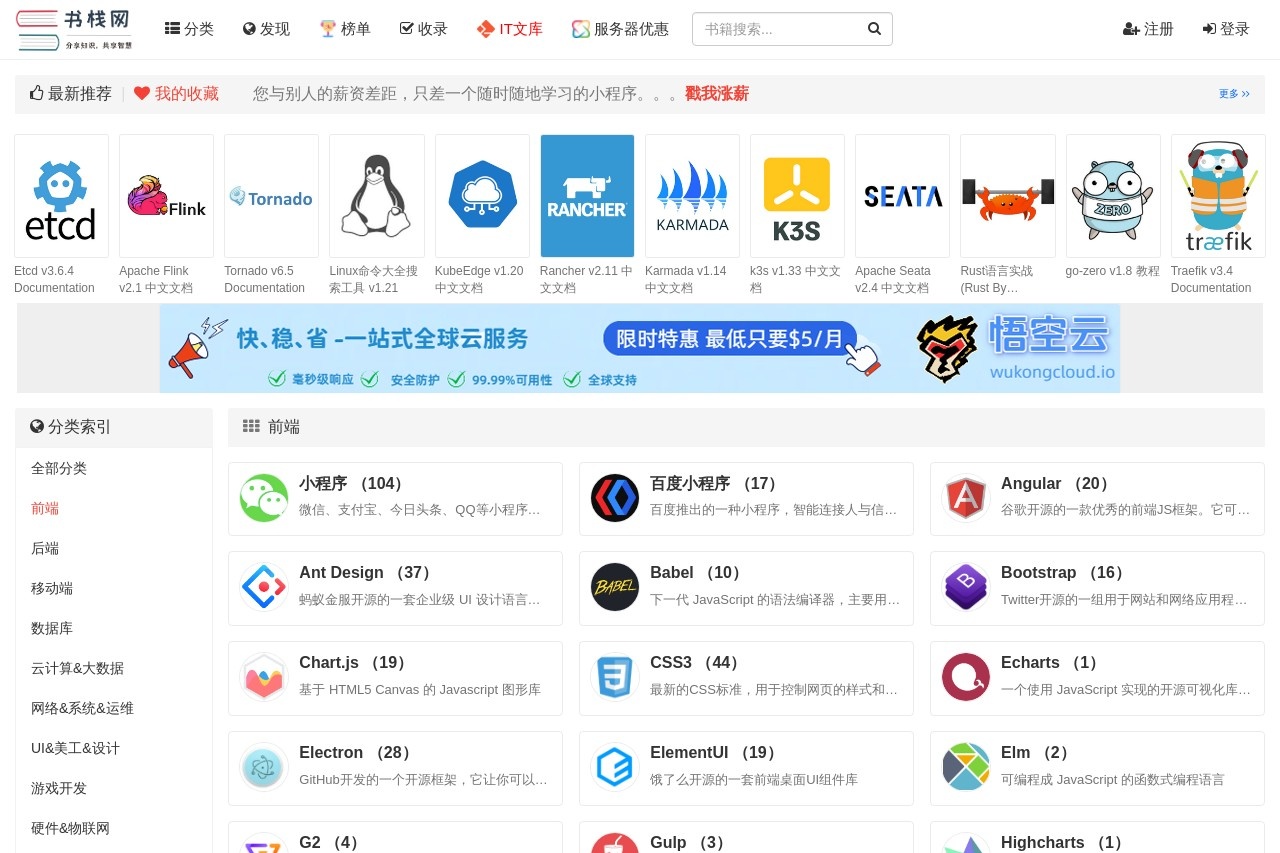Open the Bootstrap （16） category title

click(1066, 573)
